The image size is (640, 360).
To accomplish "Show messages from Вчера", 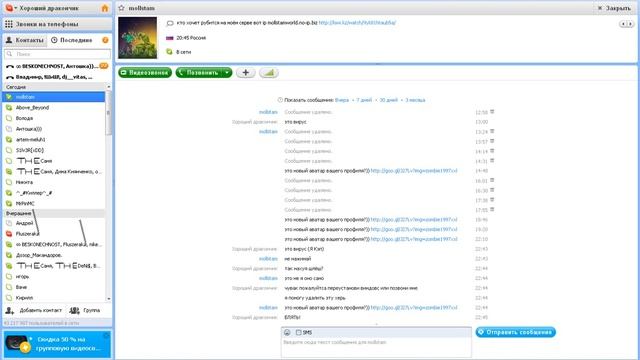I will click(x=342, y=100).
